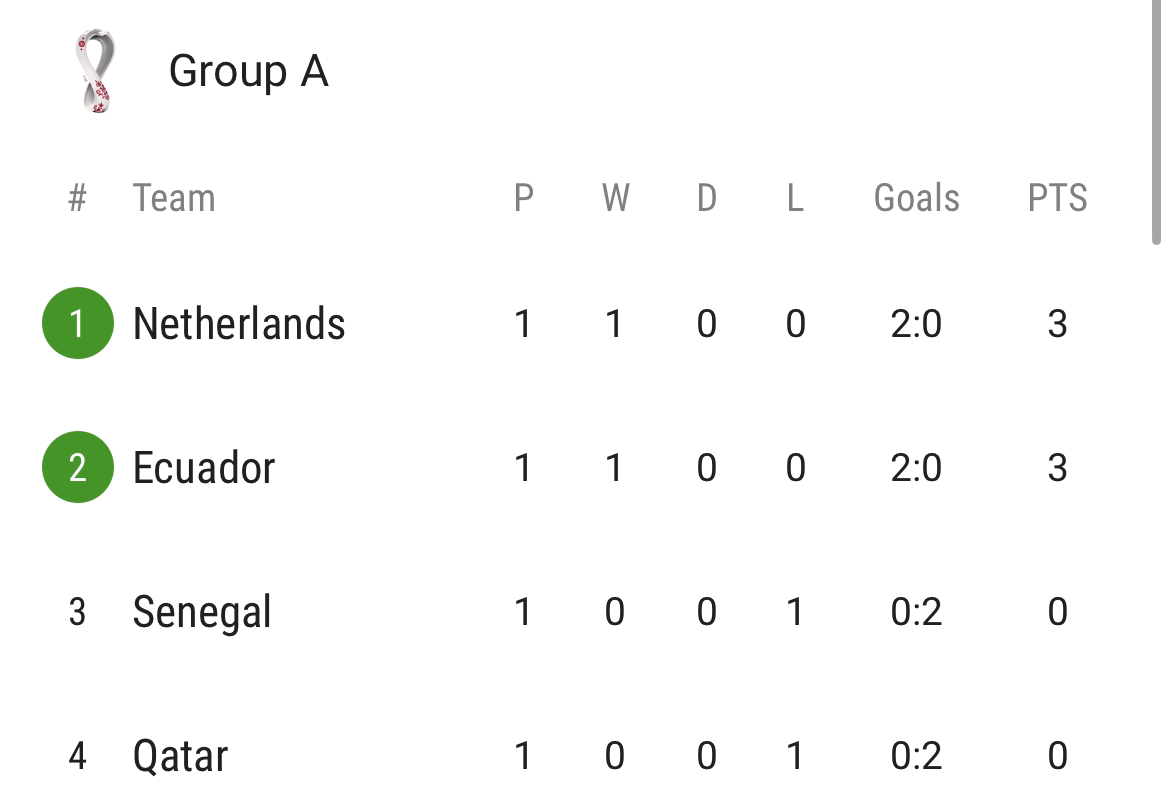Click the W wins column header

click(x=616, y=198)
